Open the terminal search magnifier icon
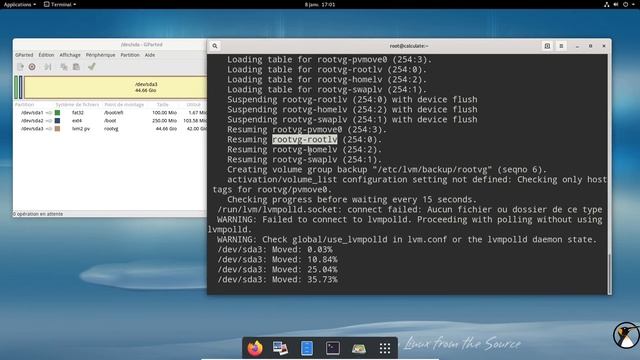Image resolution: width=640 pixels, height=360 pixels. [215, 46]
